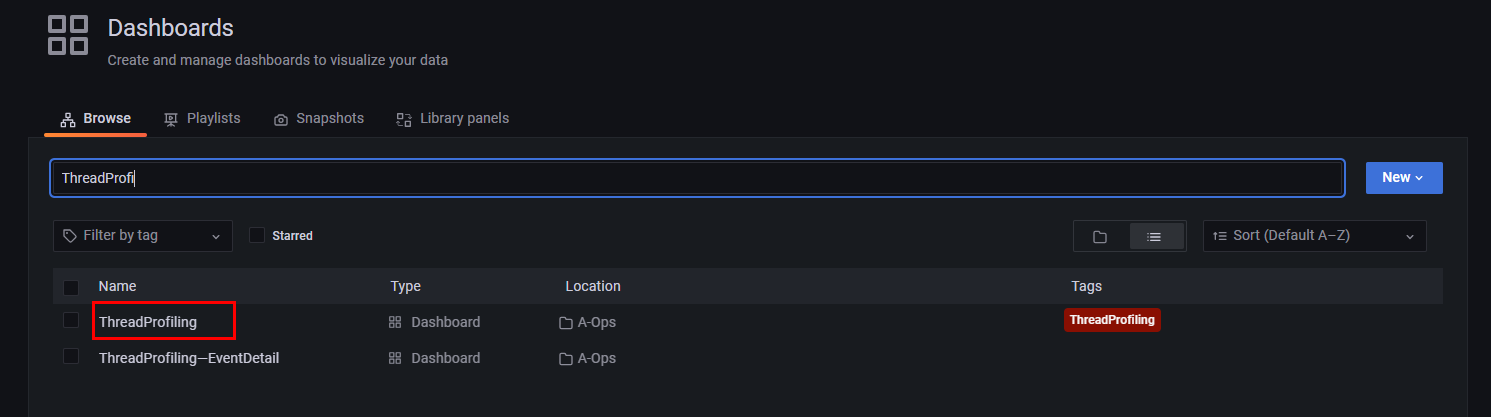Check the ThreadProfiling—EventDetail row checkbox

71,356
